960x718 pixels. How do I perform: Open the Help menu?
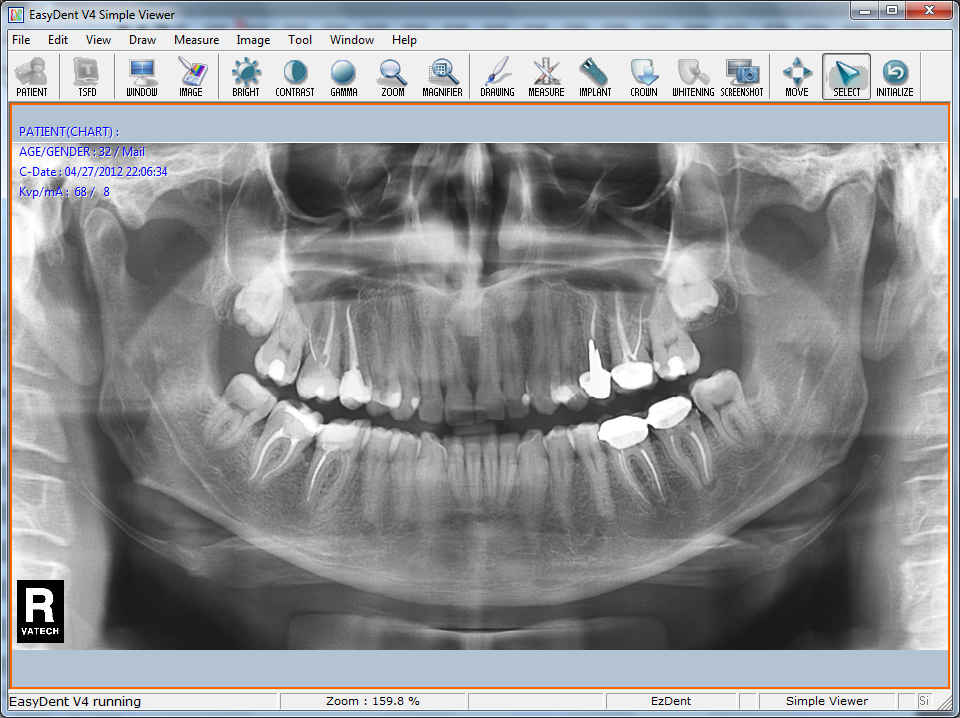coord(404,40)
